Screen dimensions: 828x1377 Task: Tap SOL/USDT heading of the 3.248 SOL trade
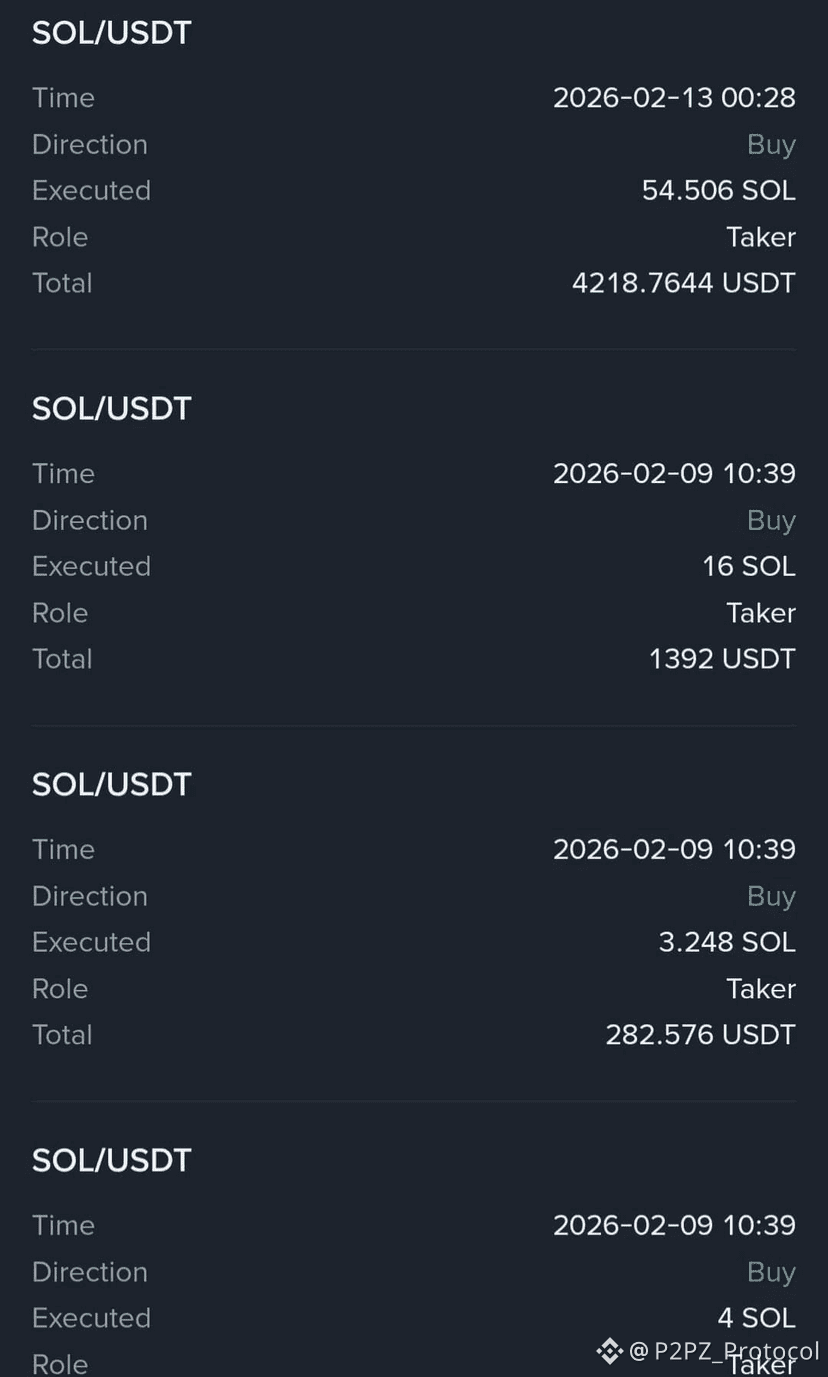[112, 785]
